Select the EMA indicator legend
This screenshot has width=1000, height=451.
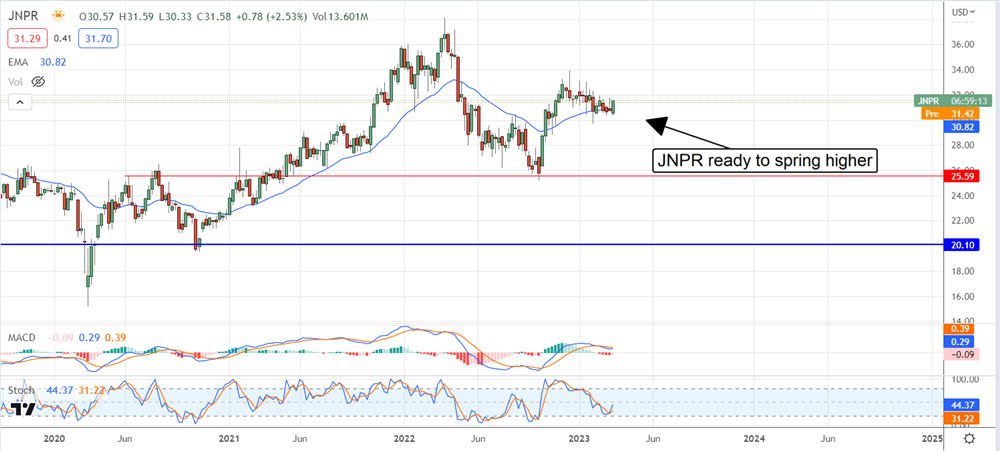18,62
